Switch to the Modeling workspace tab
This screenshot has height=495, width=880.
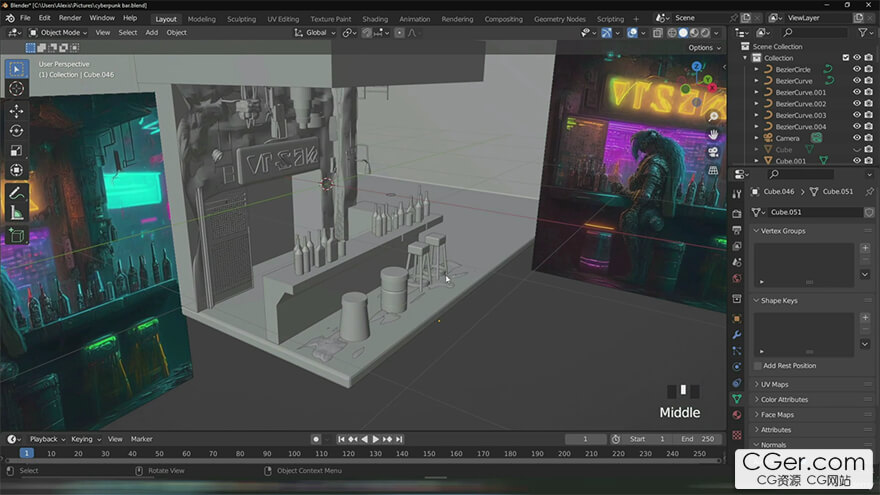click(x=201, y=19)
